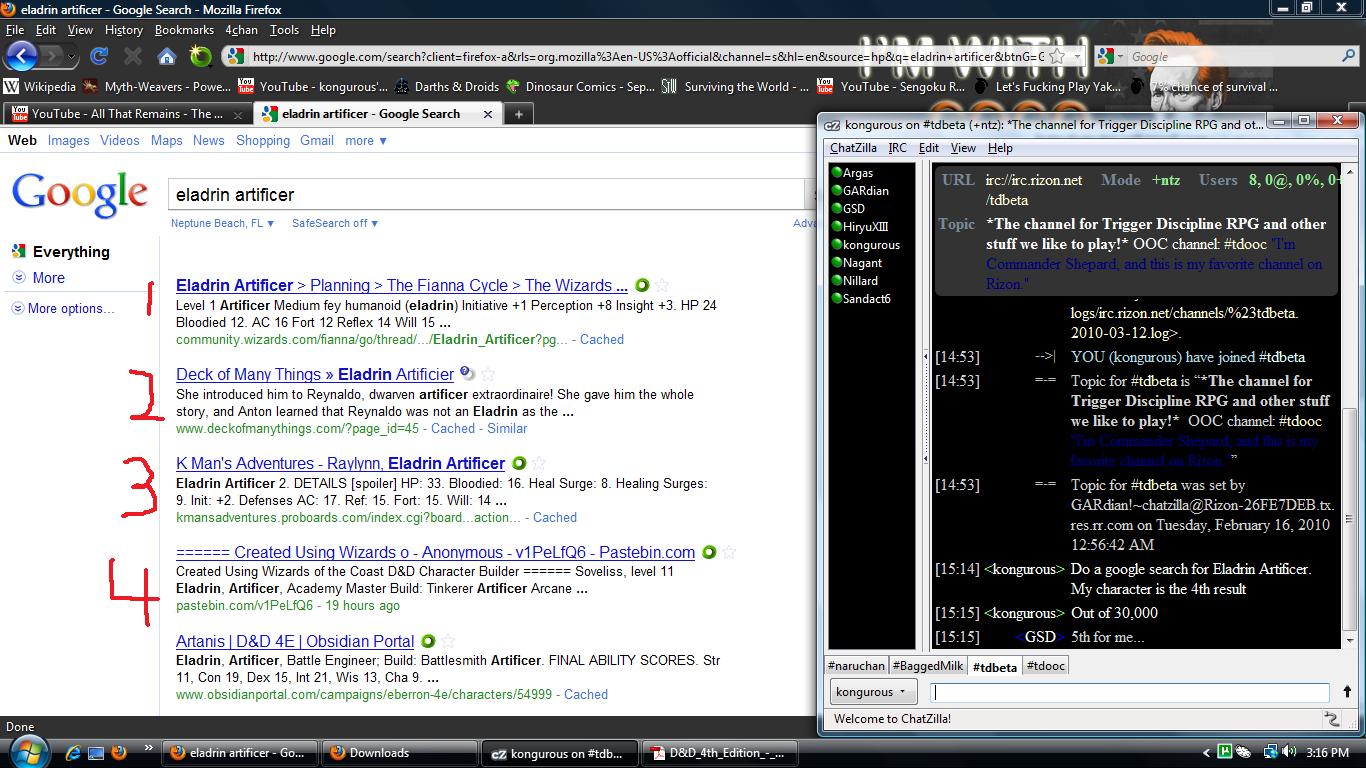
Task: Open the K Man's Adventures Raylynn result
Action: coord(340,463)
